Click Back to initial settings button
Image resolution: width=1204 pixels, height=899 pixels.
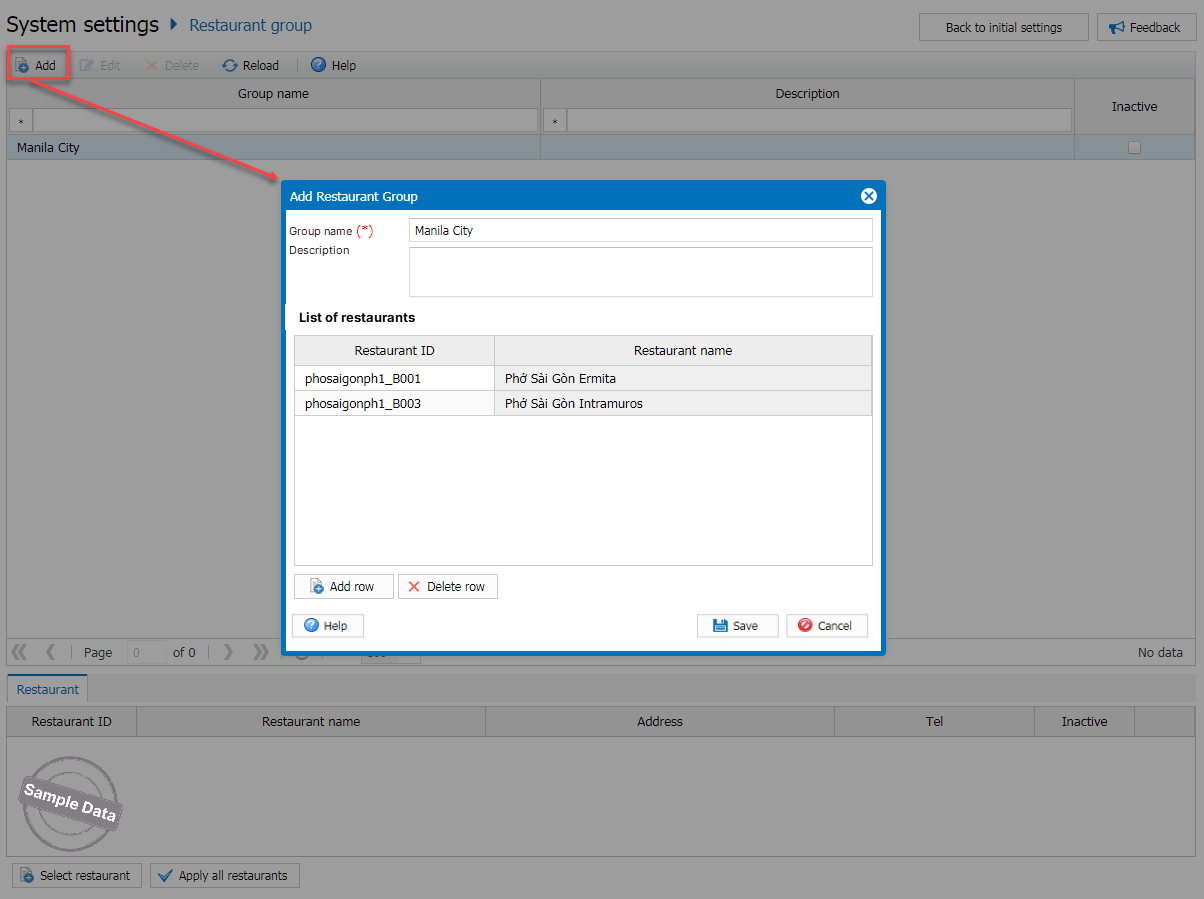(x=1003, y=28)
